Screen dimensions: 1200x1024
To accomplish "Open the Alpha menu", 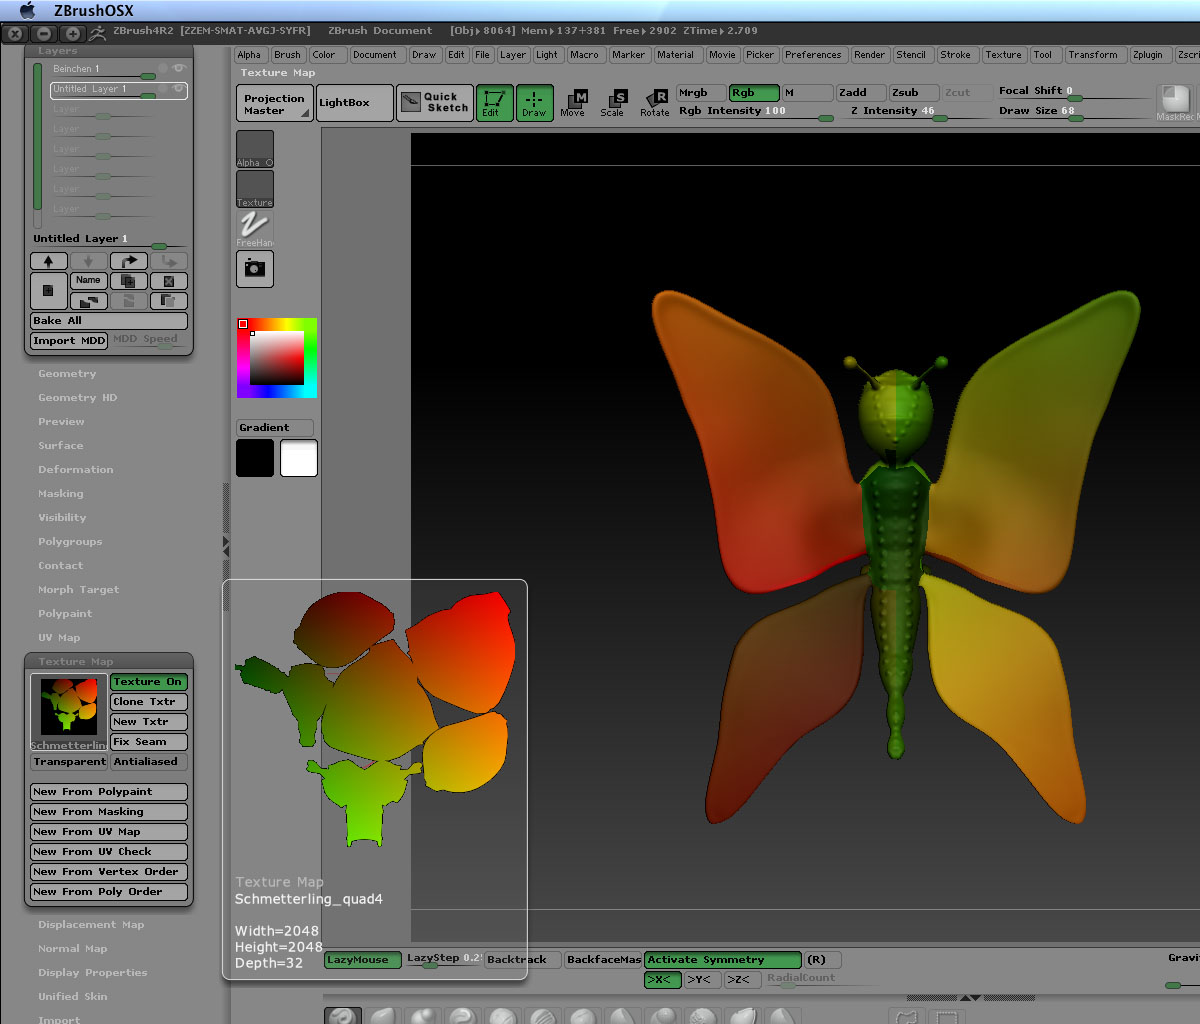I will [x=249, y=55].
